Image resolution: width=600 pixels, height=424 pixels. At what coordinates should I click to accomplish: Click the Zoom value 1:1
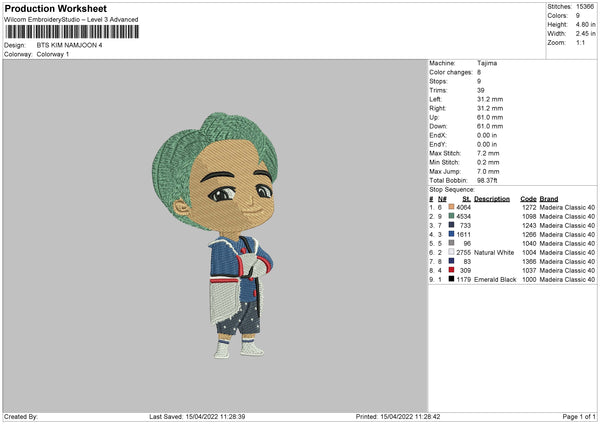click(x=580, y=42)
